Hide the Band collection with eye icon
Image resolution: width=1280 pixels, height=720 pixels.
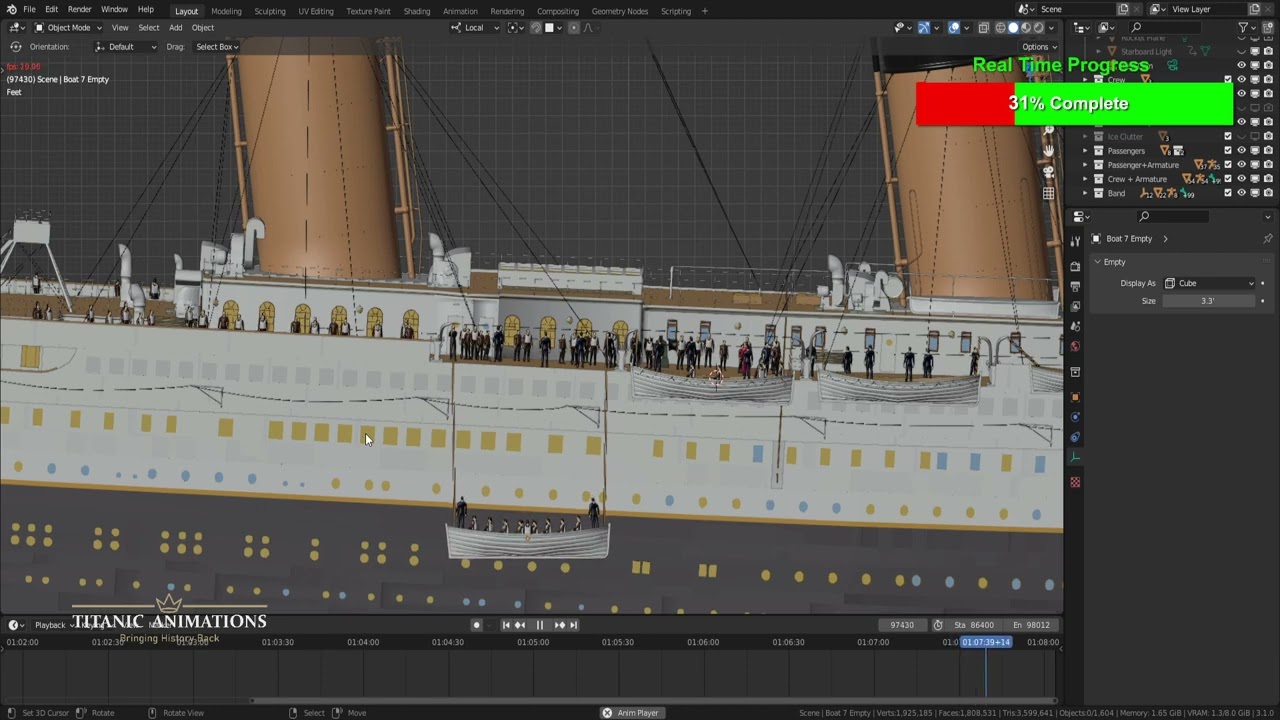[1242, 193]
